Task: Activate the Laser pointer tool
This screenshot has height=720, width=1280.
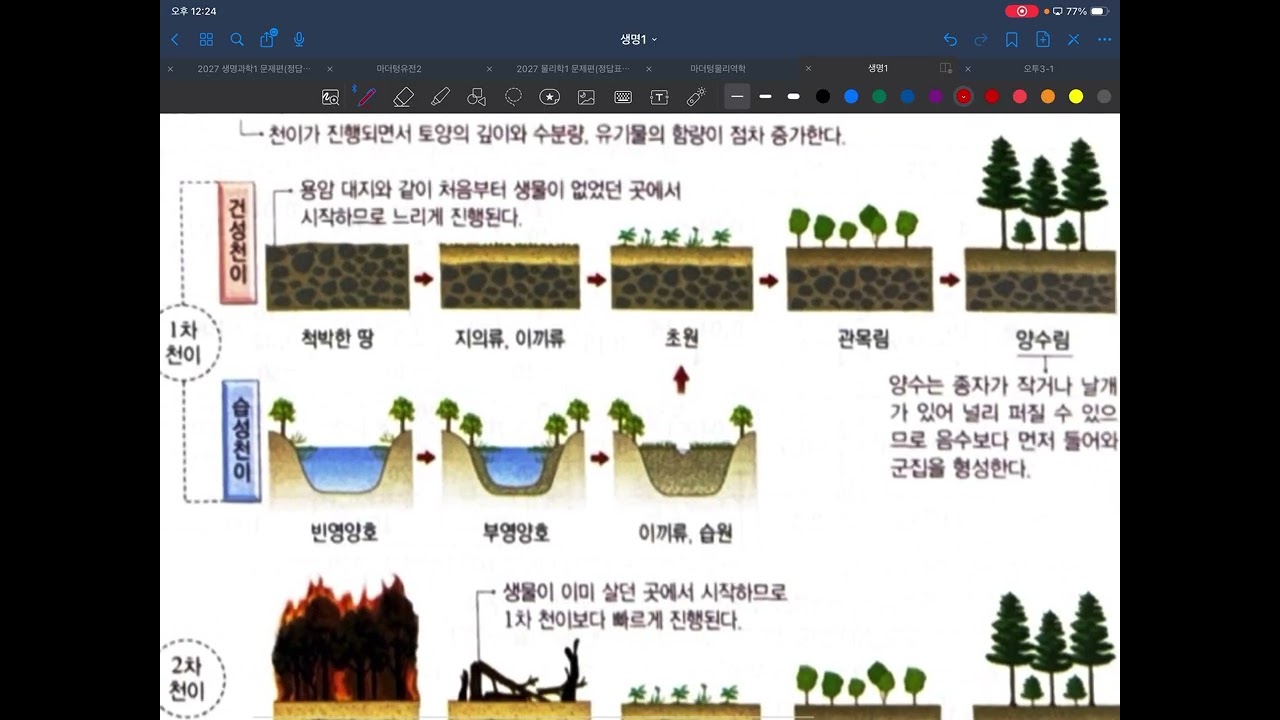Action: 696,97
